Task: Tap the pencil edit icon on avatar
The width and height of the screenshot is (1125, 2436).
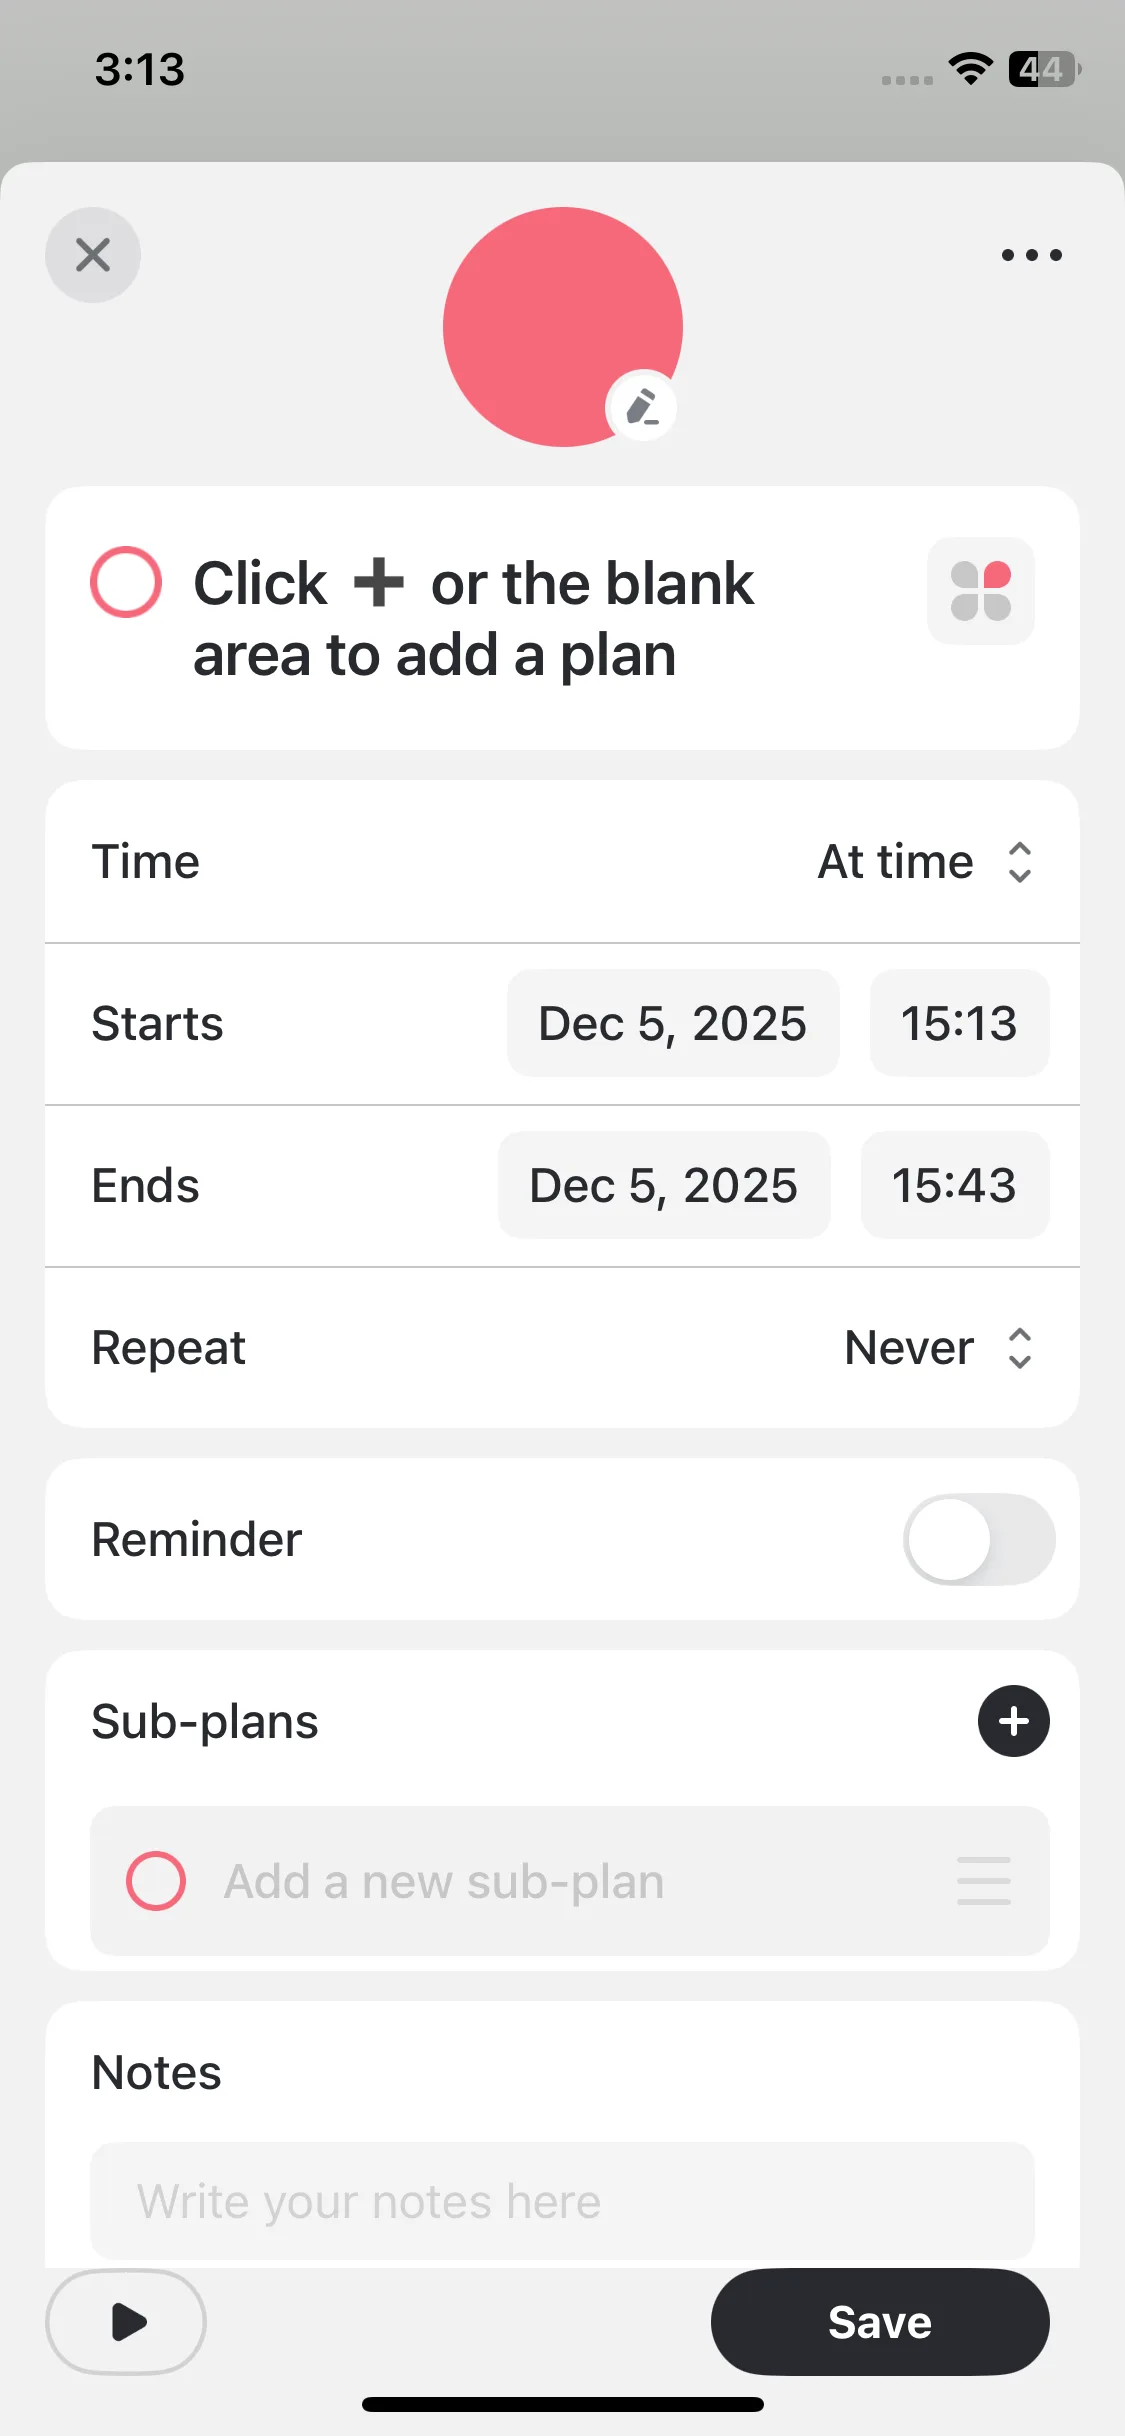Action: (642, 408)
